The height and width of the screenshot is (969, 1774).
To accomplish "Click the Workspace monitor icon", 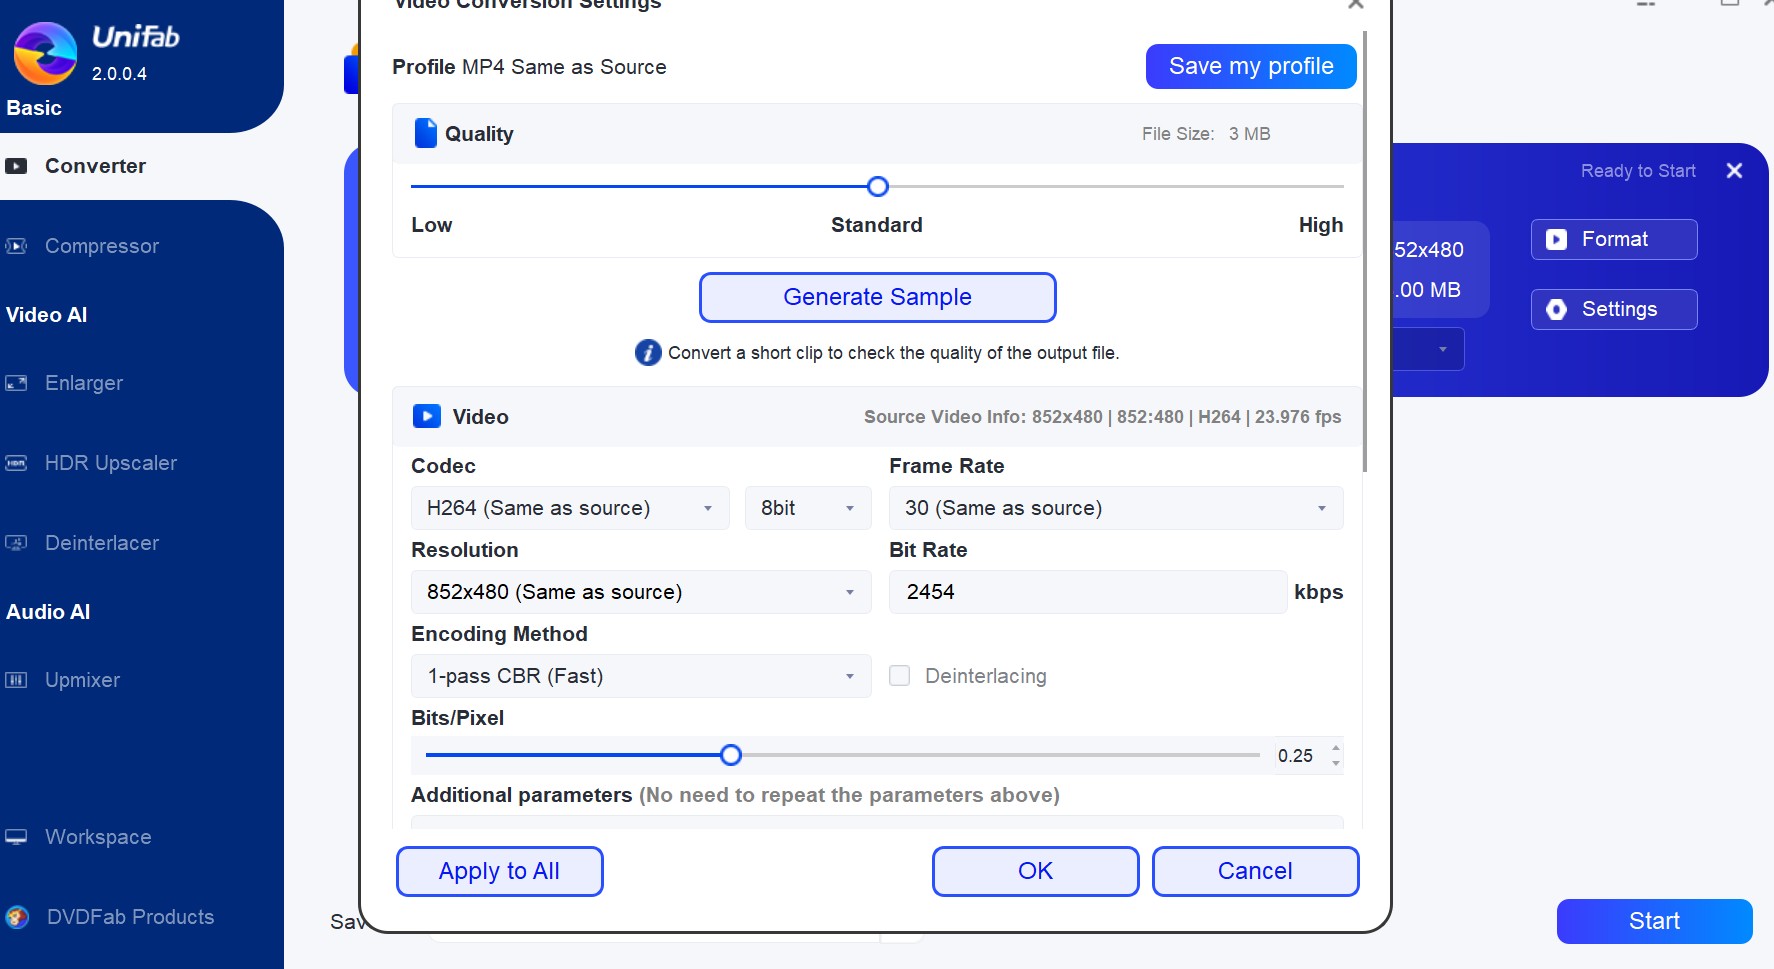I will click(x=16, y=837).
